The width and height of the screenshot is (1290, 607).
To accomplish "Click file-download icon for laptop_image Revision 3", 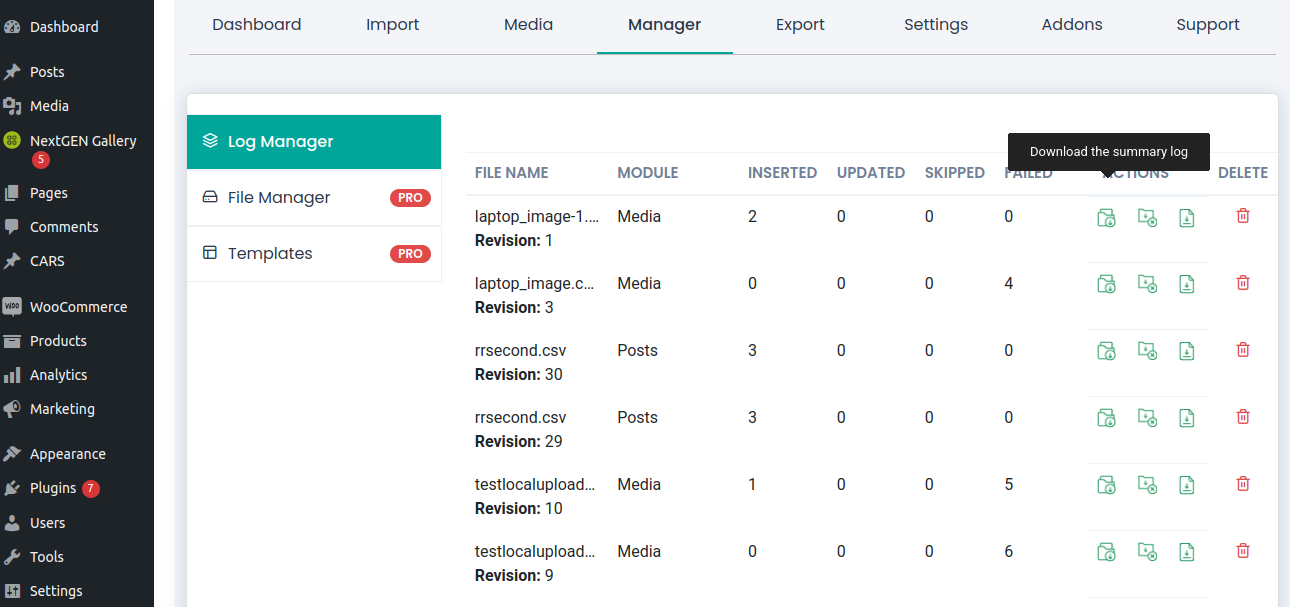I will coord(1187,284).
